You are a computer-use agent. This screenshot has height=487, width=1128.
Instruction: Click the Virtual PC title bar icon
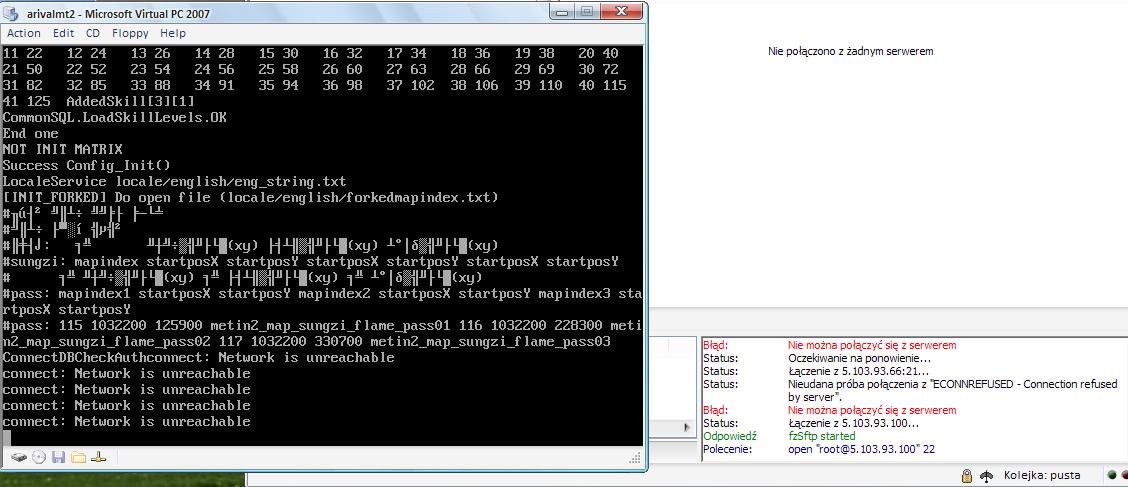point(12,13)
